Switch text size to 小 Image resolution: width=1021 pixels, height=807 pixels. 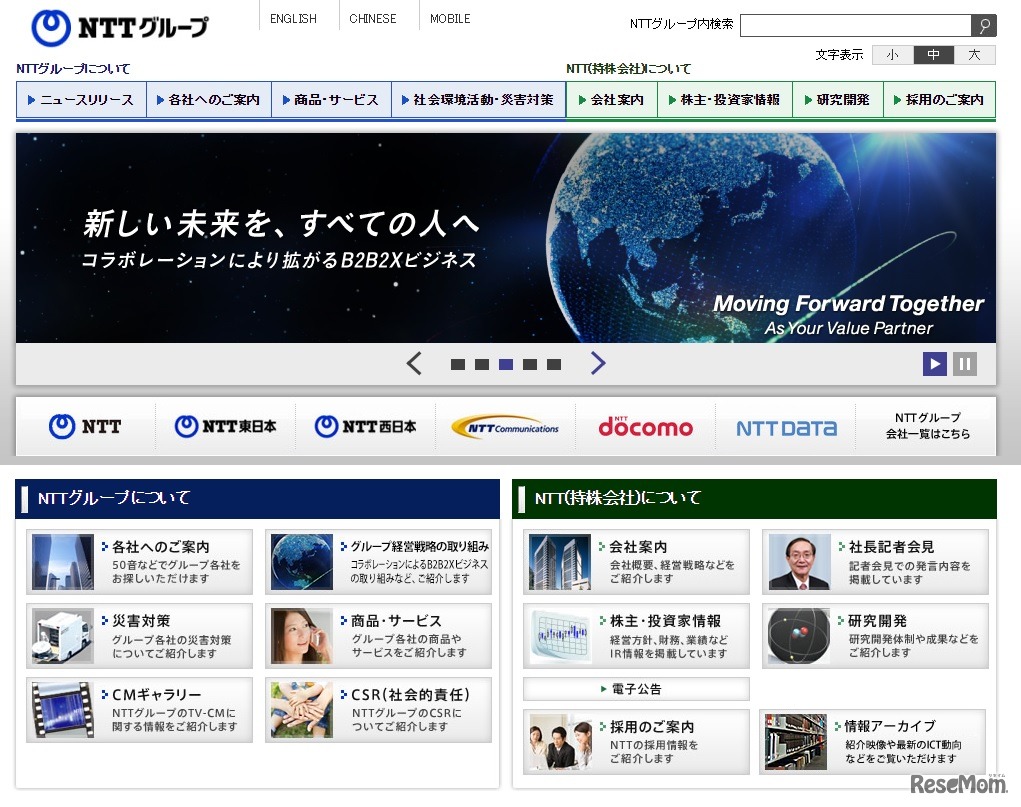click(x=892, y=55)
